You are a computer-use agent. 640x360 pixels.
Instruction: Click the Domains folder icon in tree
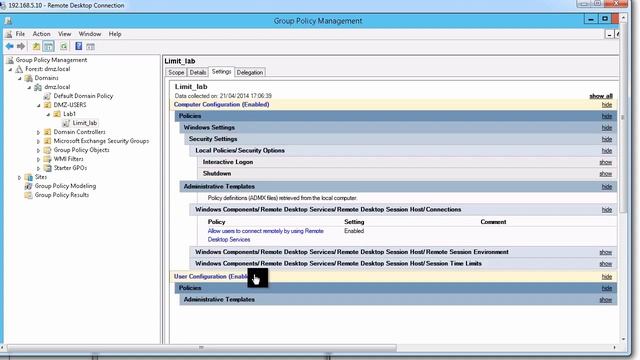point(29,78)
